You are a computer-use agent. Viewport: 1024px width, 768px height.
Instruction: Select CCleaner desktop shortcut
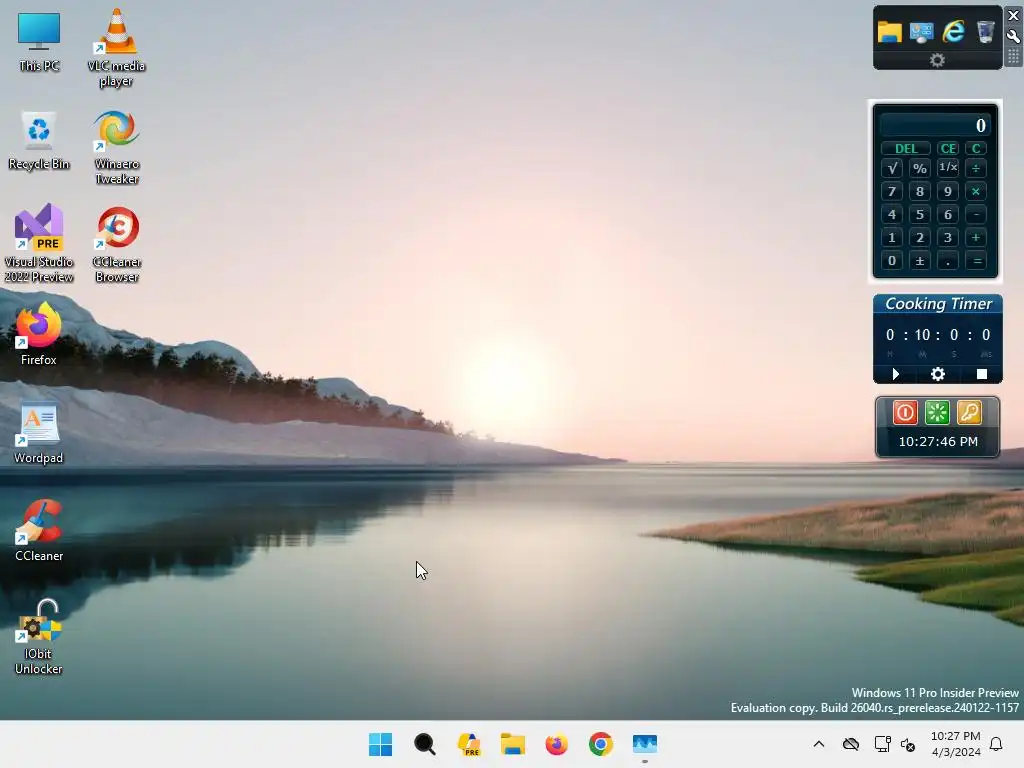(x=39, y=530)
